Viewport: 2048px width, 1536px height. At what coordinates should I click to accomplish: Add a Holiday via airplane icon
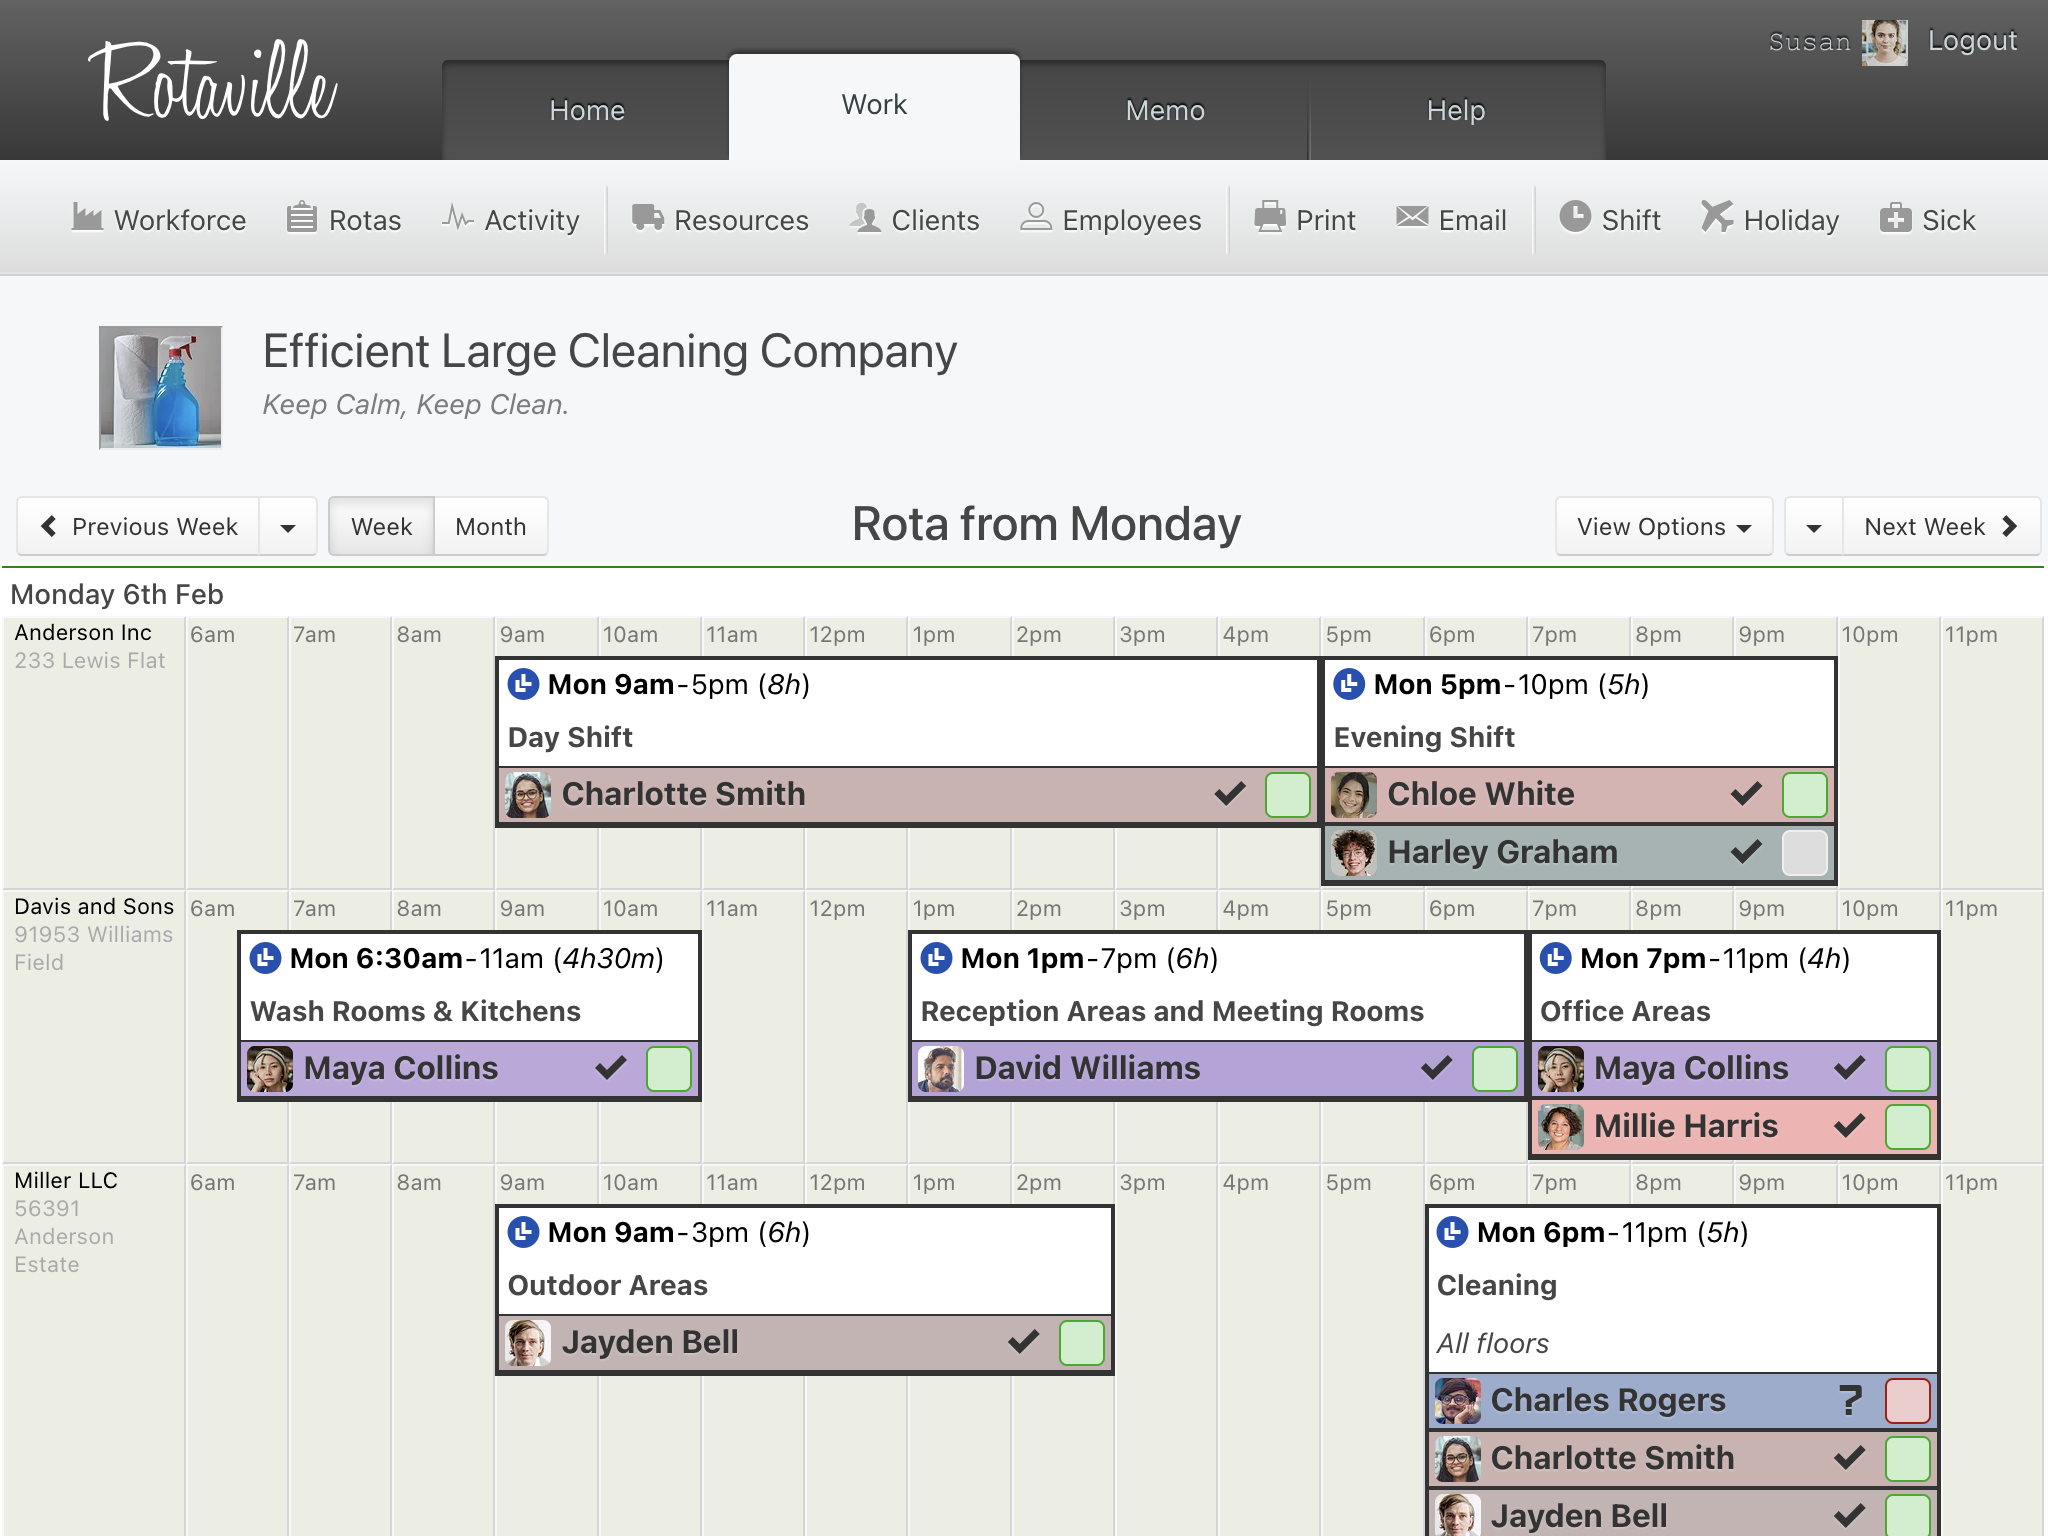(x=1717, y=217)
